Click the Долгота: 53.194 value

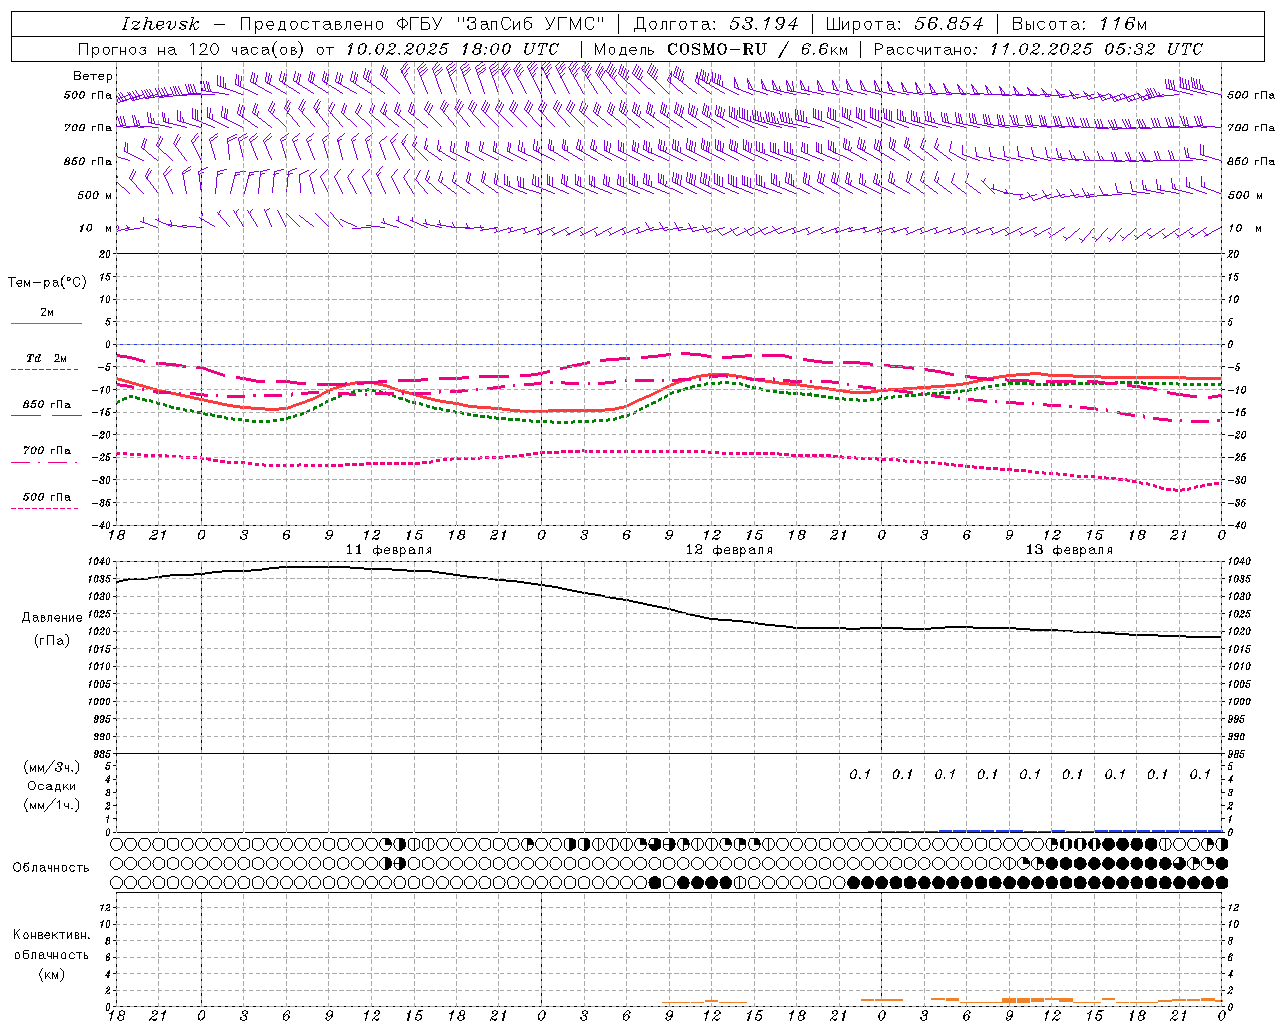(x=715, y=24)
